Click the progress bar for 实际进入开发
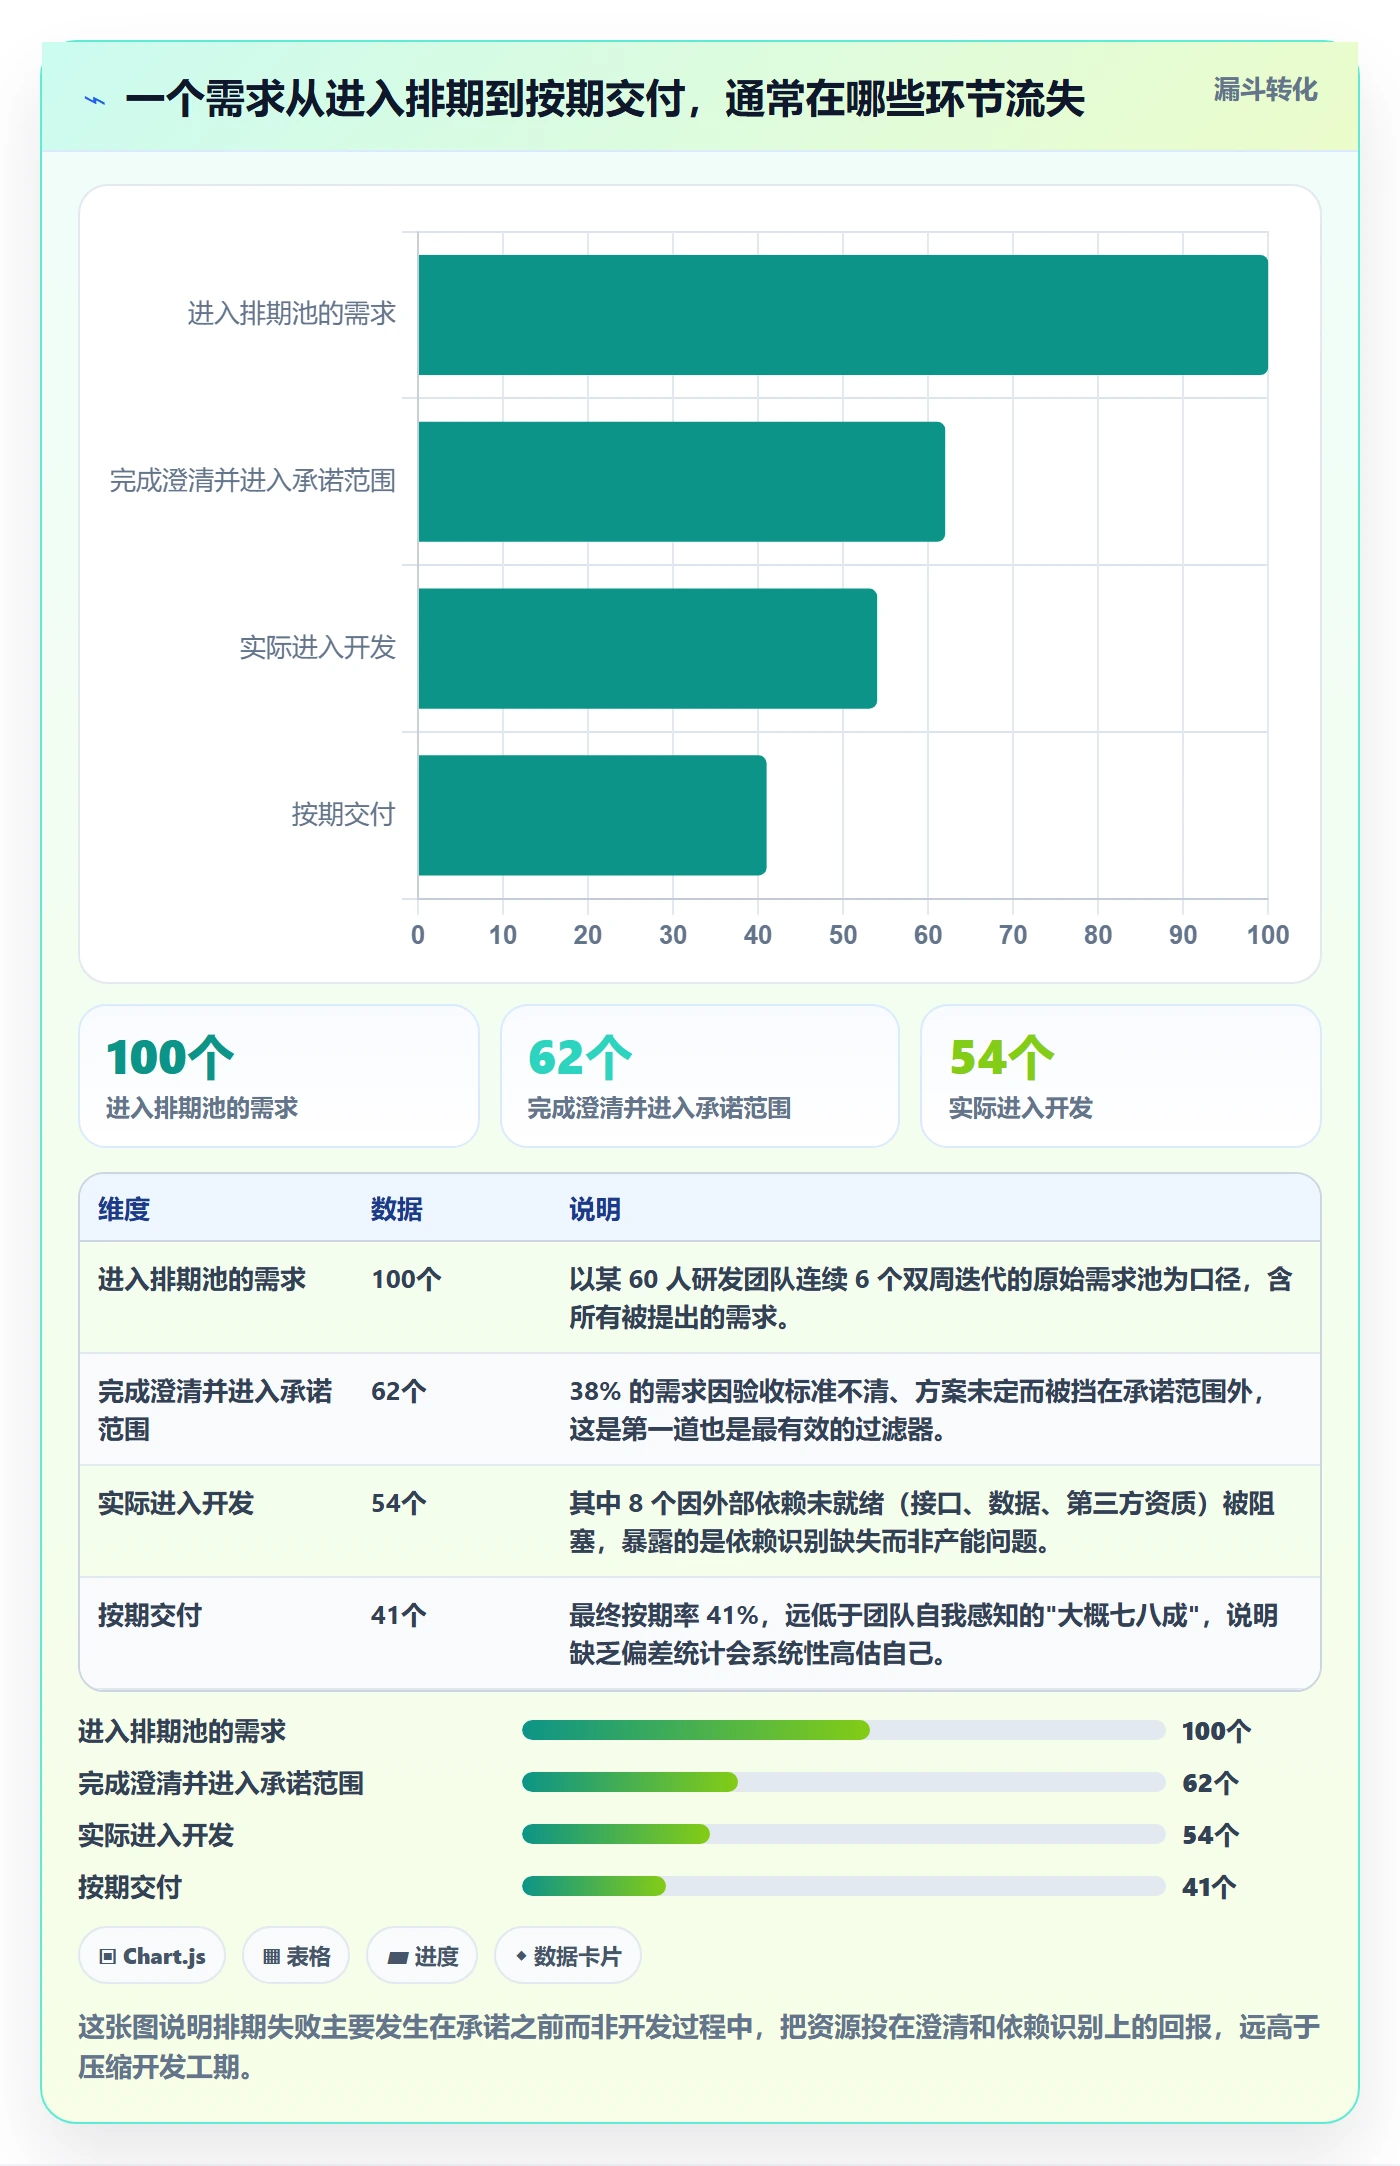Screen dimensions: 1400x2166 tap(843, 1834)
